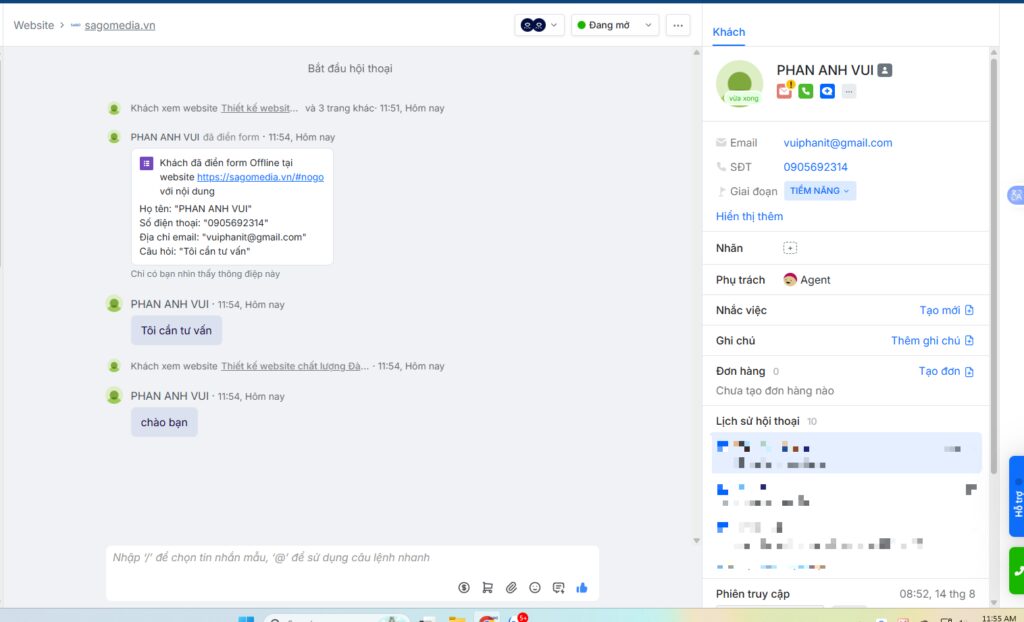The height and width of the screenshot is (622, 1024).
Task: Open the email icon with warning badge
Action: pos(784,90)
